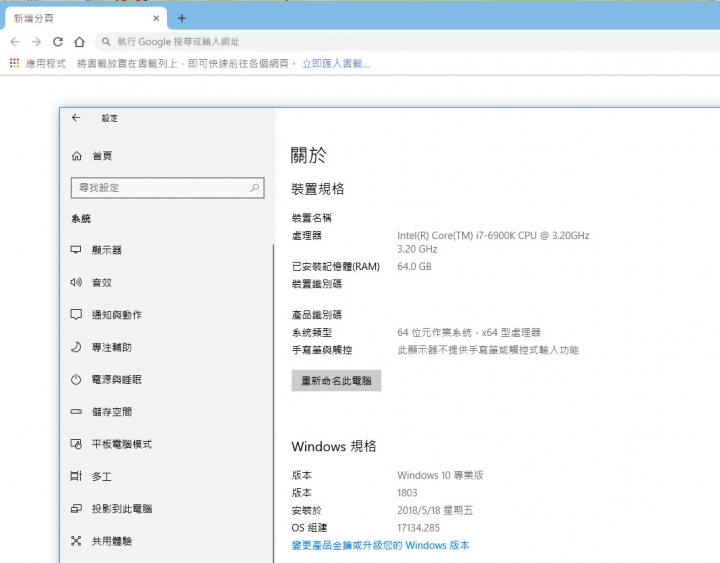720x563 pixels.
Task: Click the 64.0 GB RAM value
Action: point(414,267)
